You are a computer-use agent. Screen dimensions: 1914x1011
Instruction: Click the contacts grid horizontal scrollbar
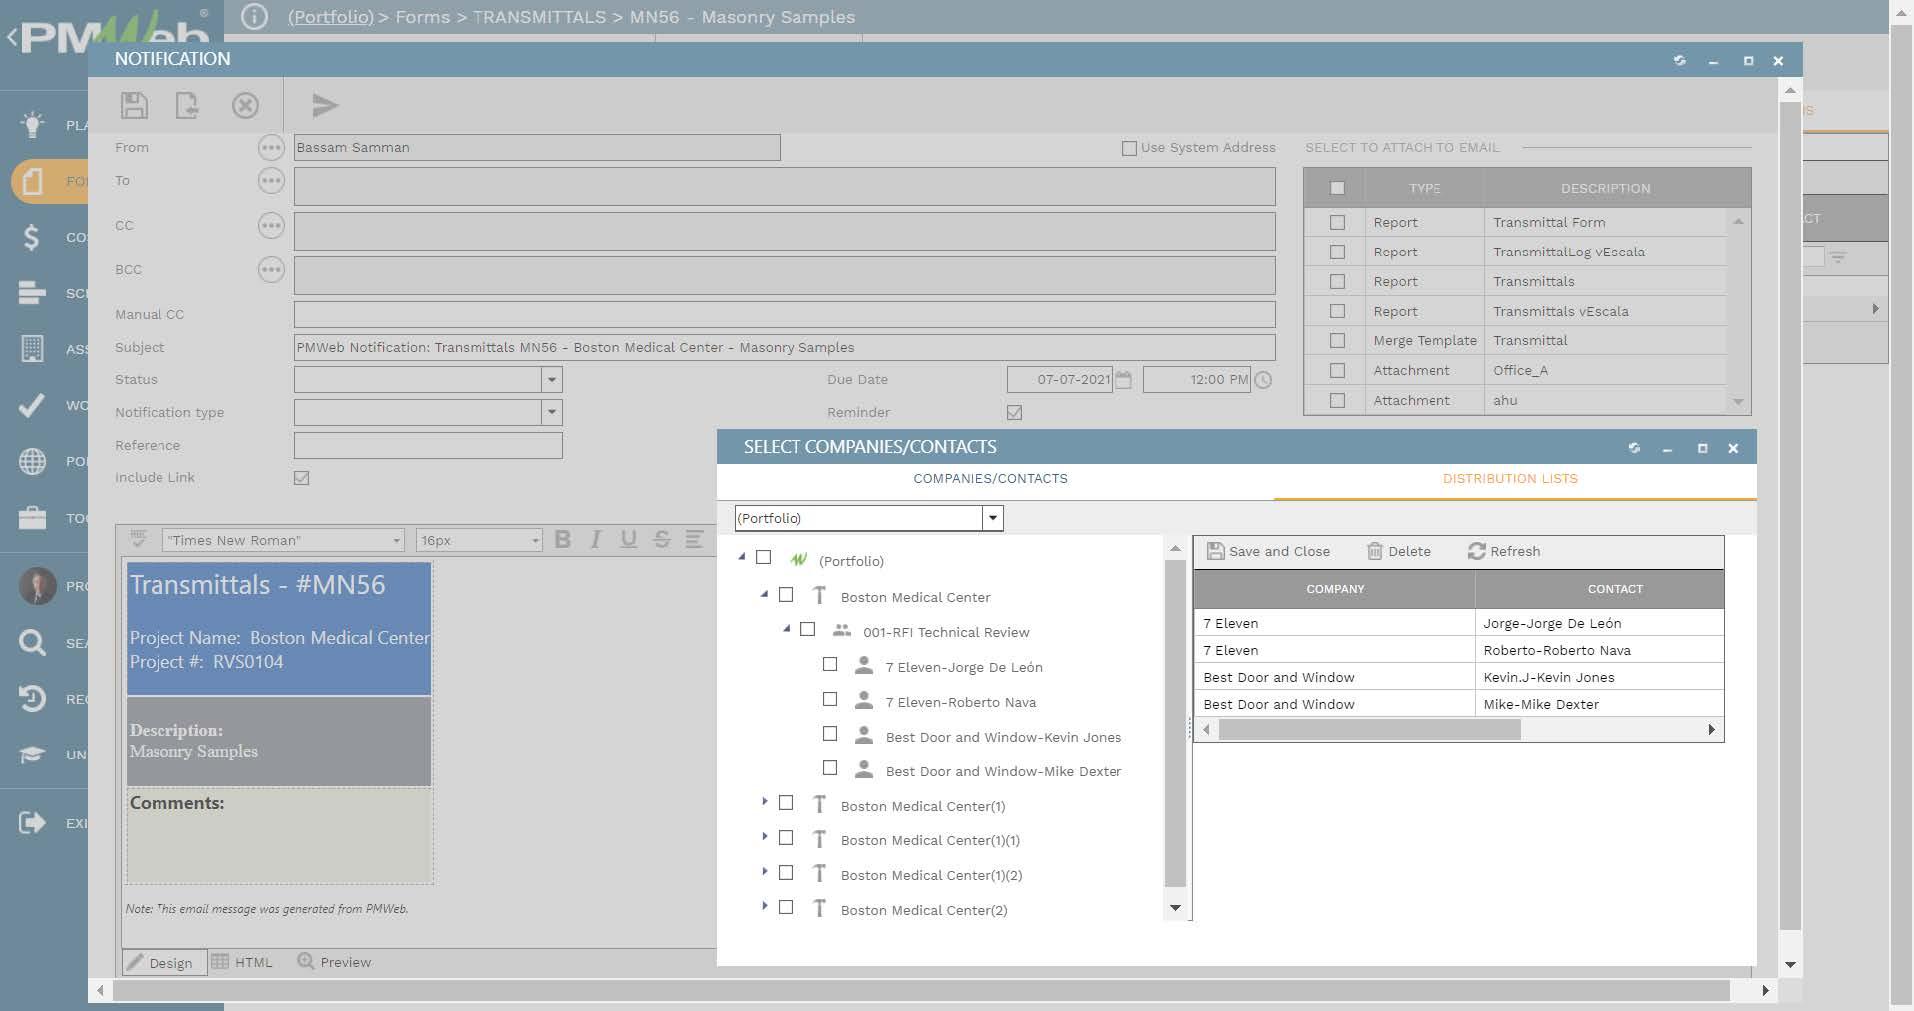[1370, 730]
